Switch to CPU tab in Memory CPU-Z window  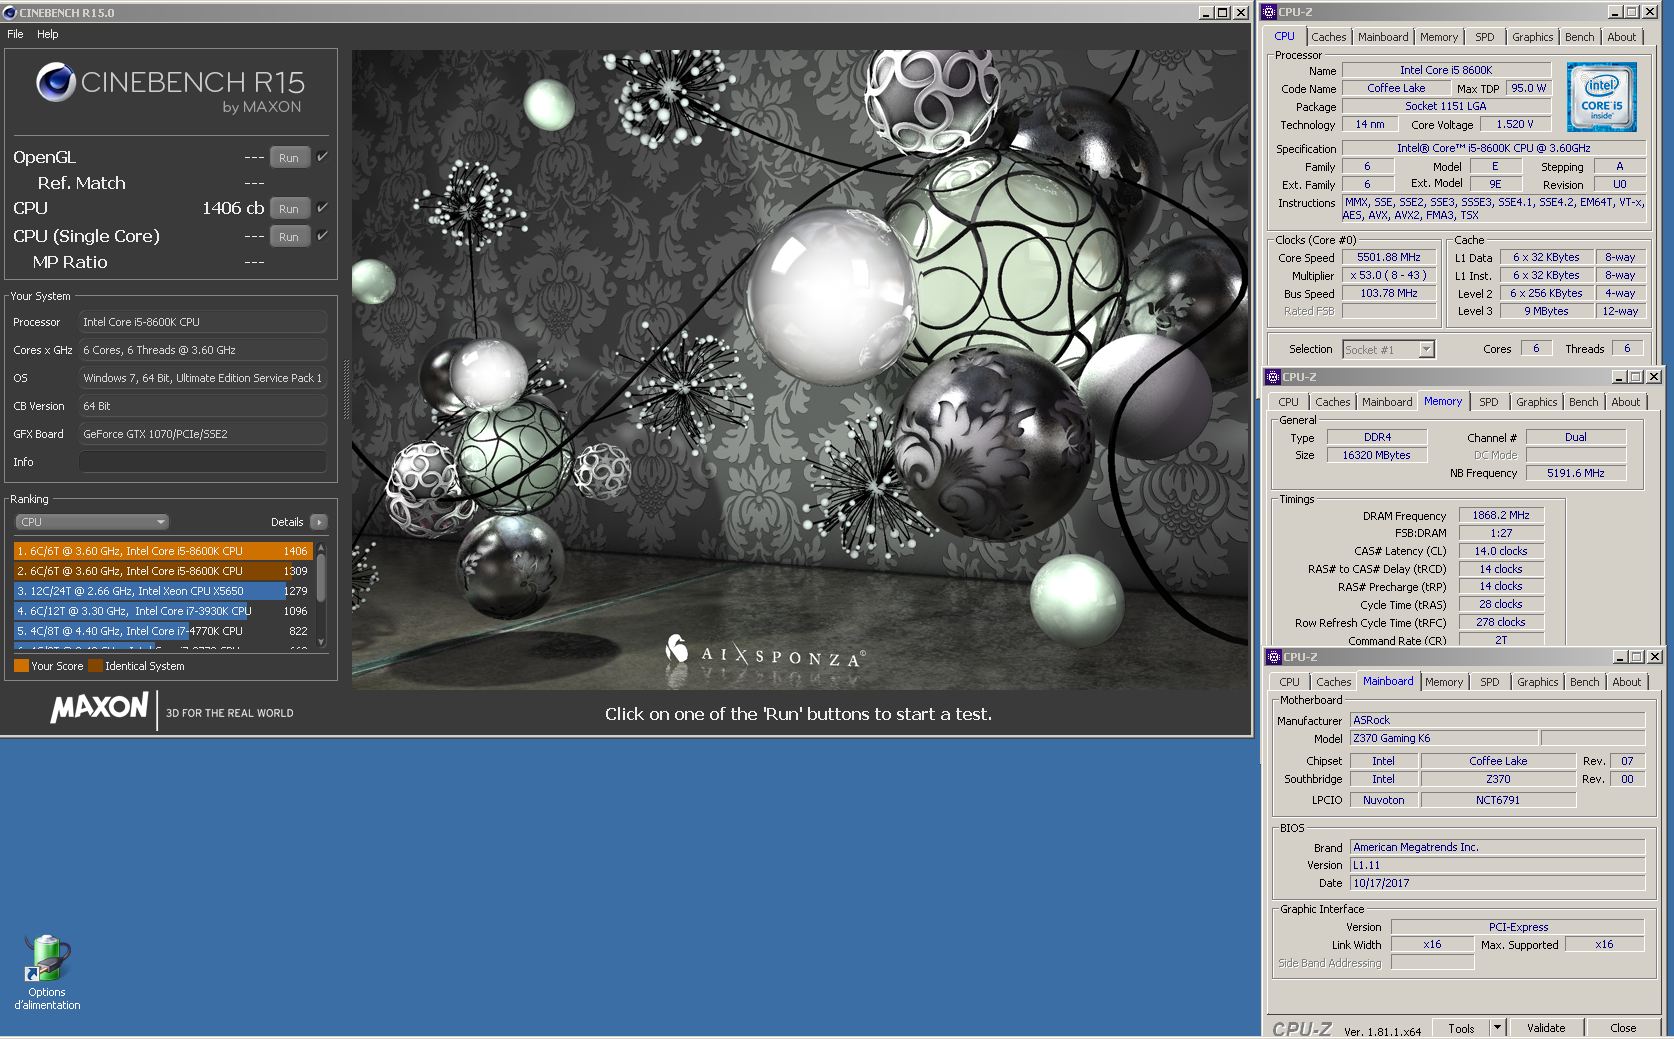pyautogui.click(x=1289, y=402)
